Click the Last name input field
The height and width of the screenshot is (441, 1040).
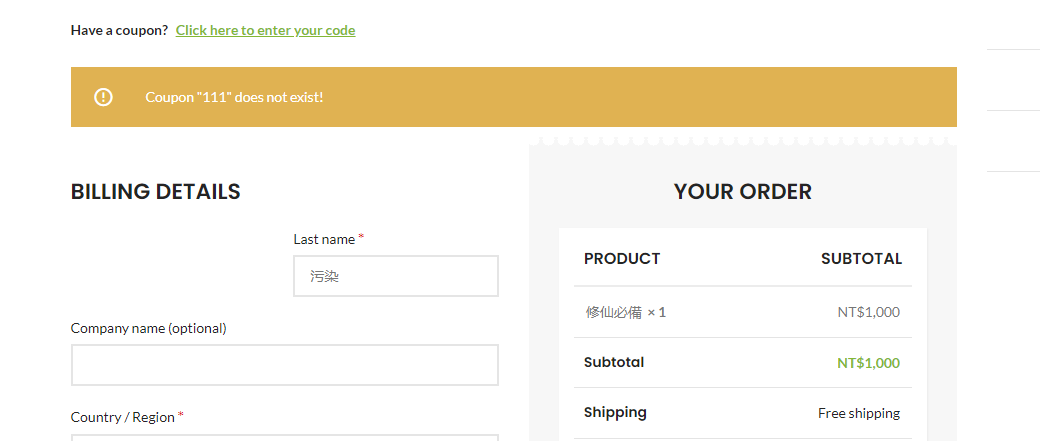pos(395,276)
